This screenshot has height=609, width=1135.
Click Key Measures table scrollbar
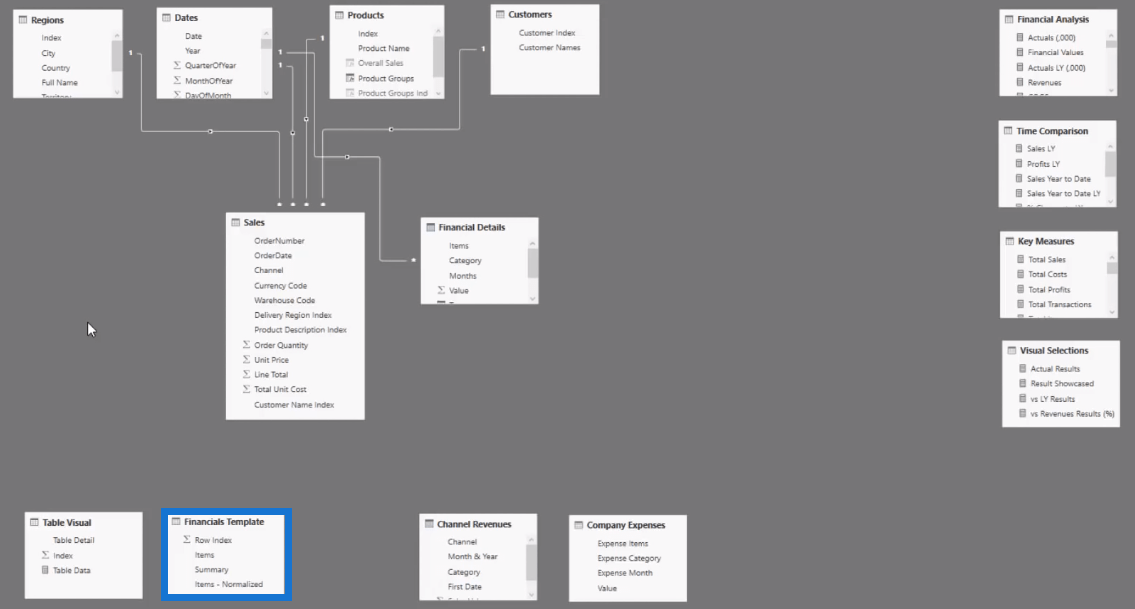(1112, 268)
